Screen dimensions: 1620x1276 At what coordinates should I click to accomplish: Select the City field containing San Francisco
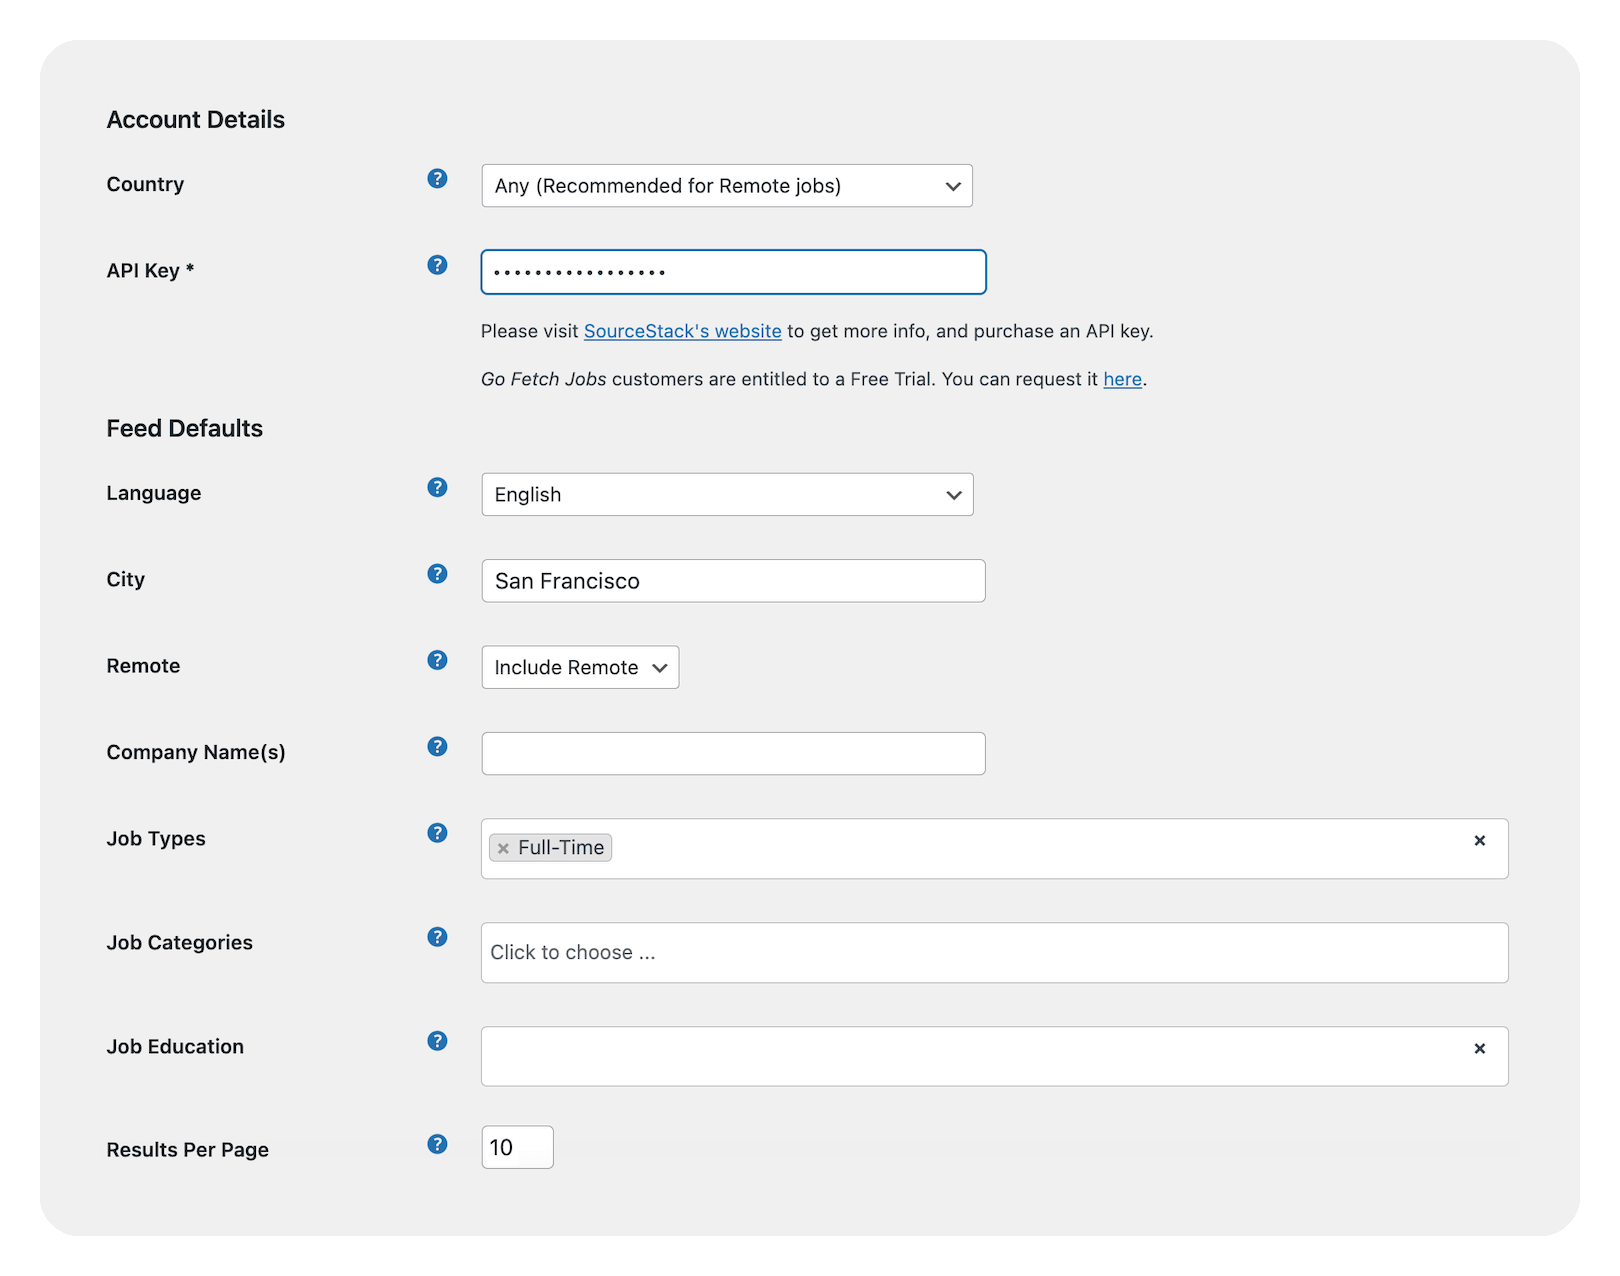733,580
